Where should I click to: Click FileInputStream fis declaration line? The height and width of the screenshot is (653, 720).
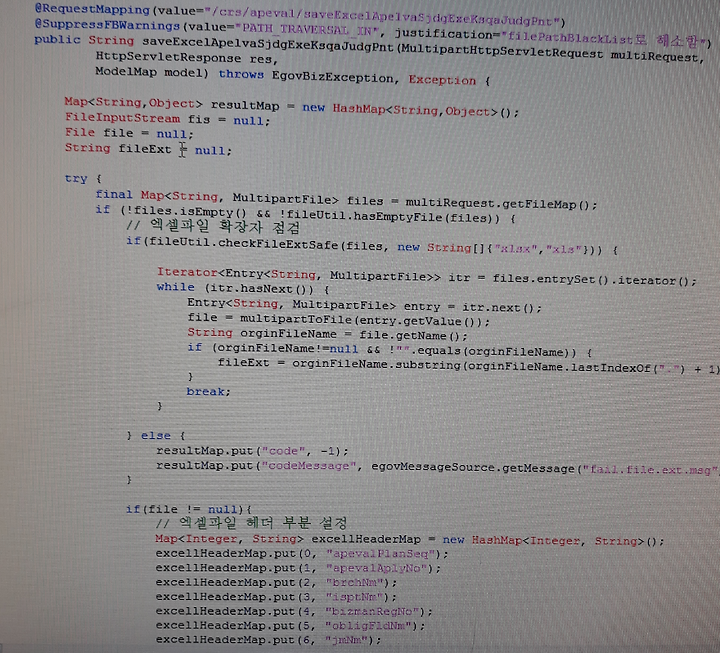[x=167, y=119]
